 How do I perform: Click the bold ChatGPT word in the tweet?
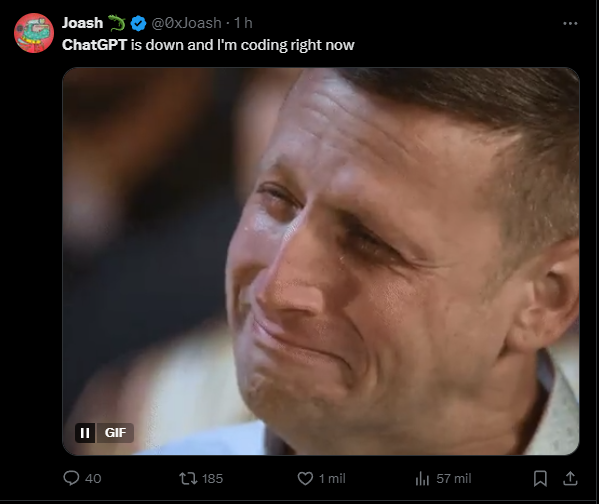click(x=94, y=45)
